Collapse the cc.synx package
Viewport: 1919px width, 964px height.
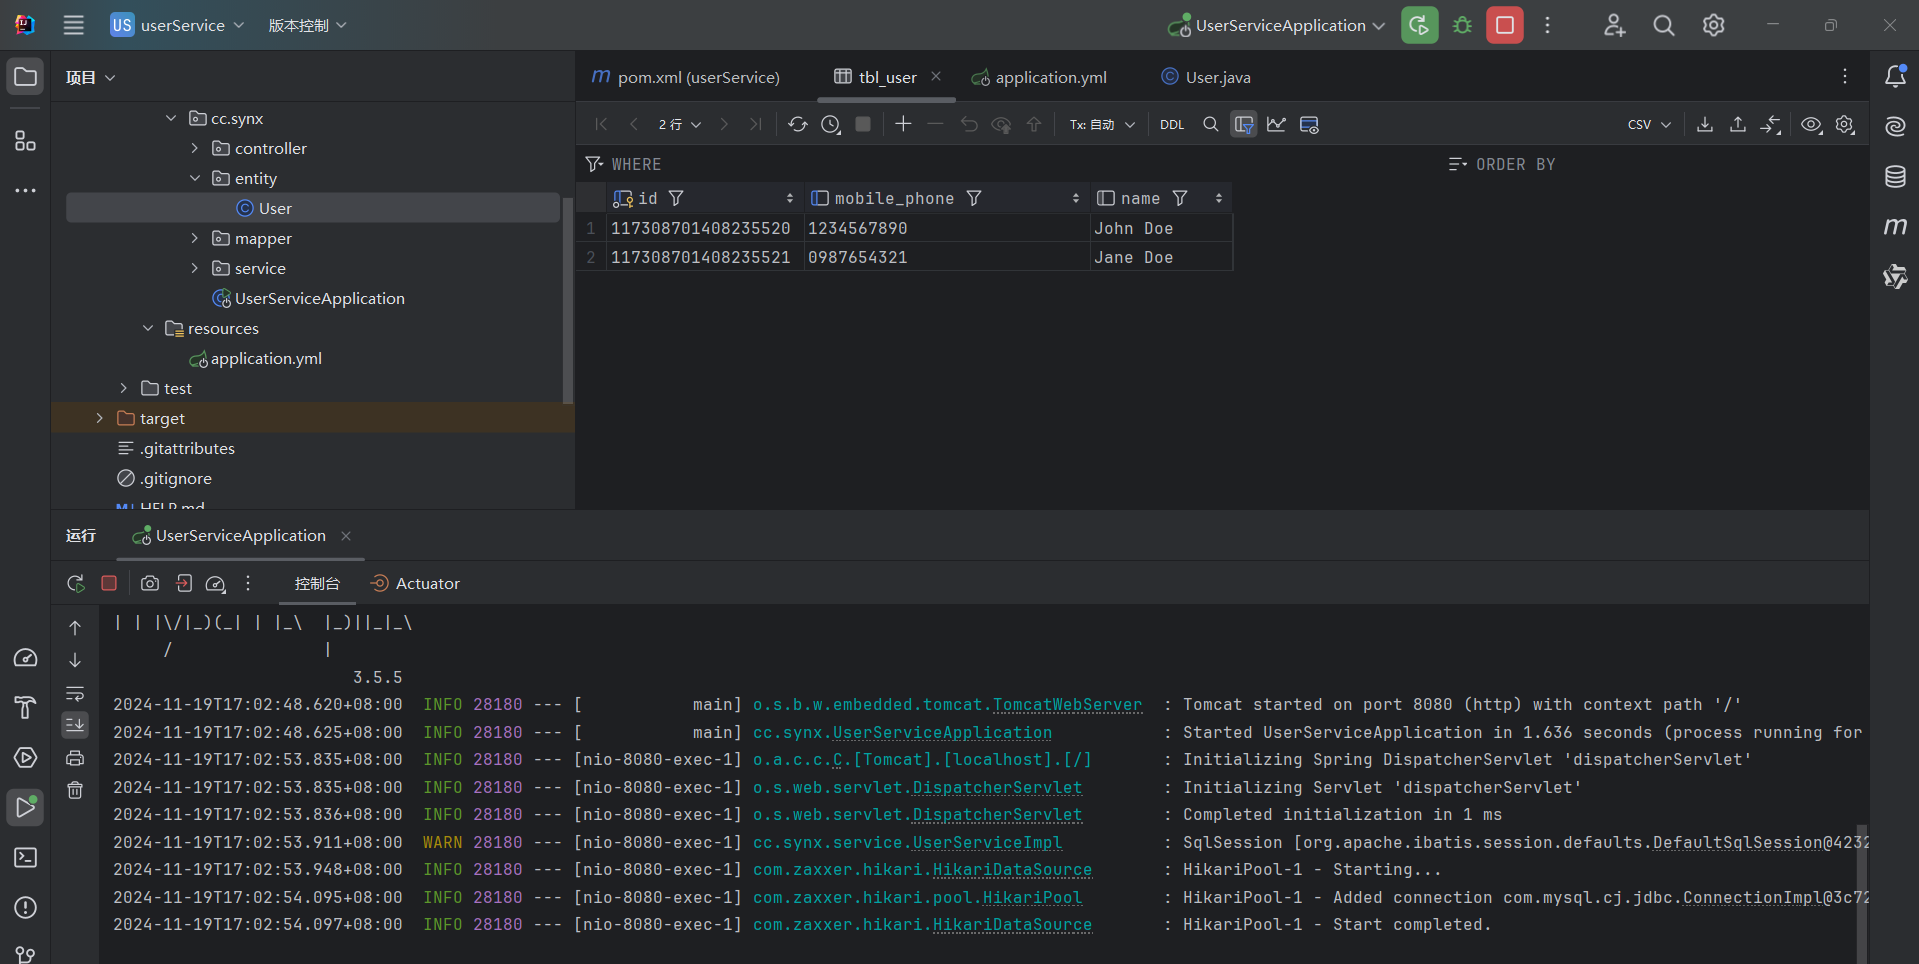171,118
